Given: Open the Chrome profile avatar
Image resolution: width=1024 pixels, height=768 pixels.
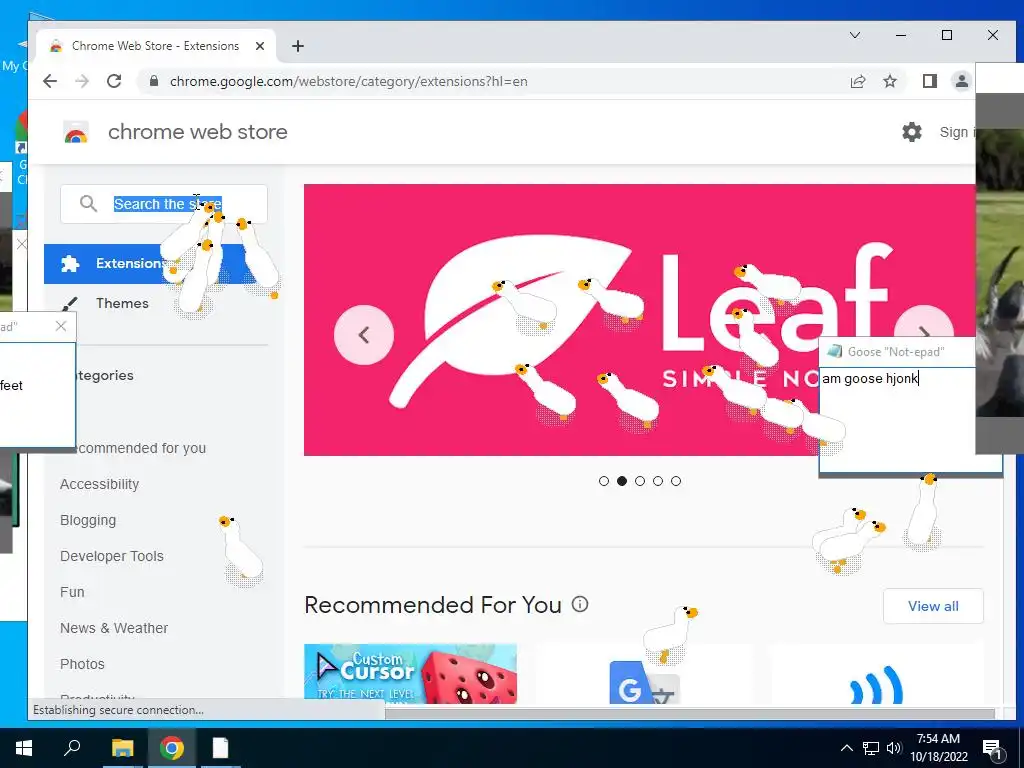Looking at the screenshot, I should pyautogui.click(x=961, y=81).
